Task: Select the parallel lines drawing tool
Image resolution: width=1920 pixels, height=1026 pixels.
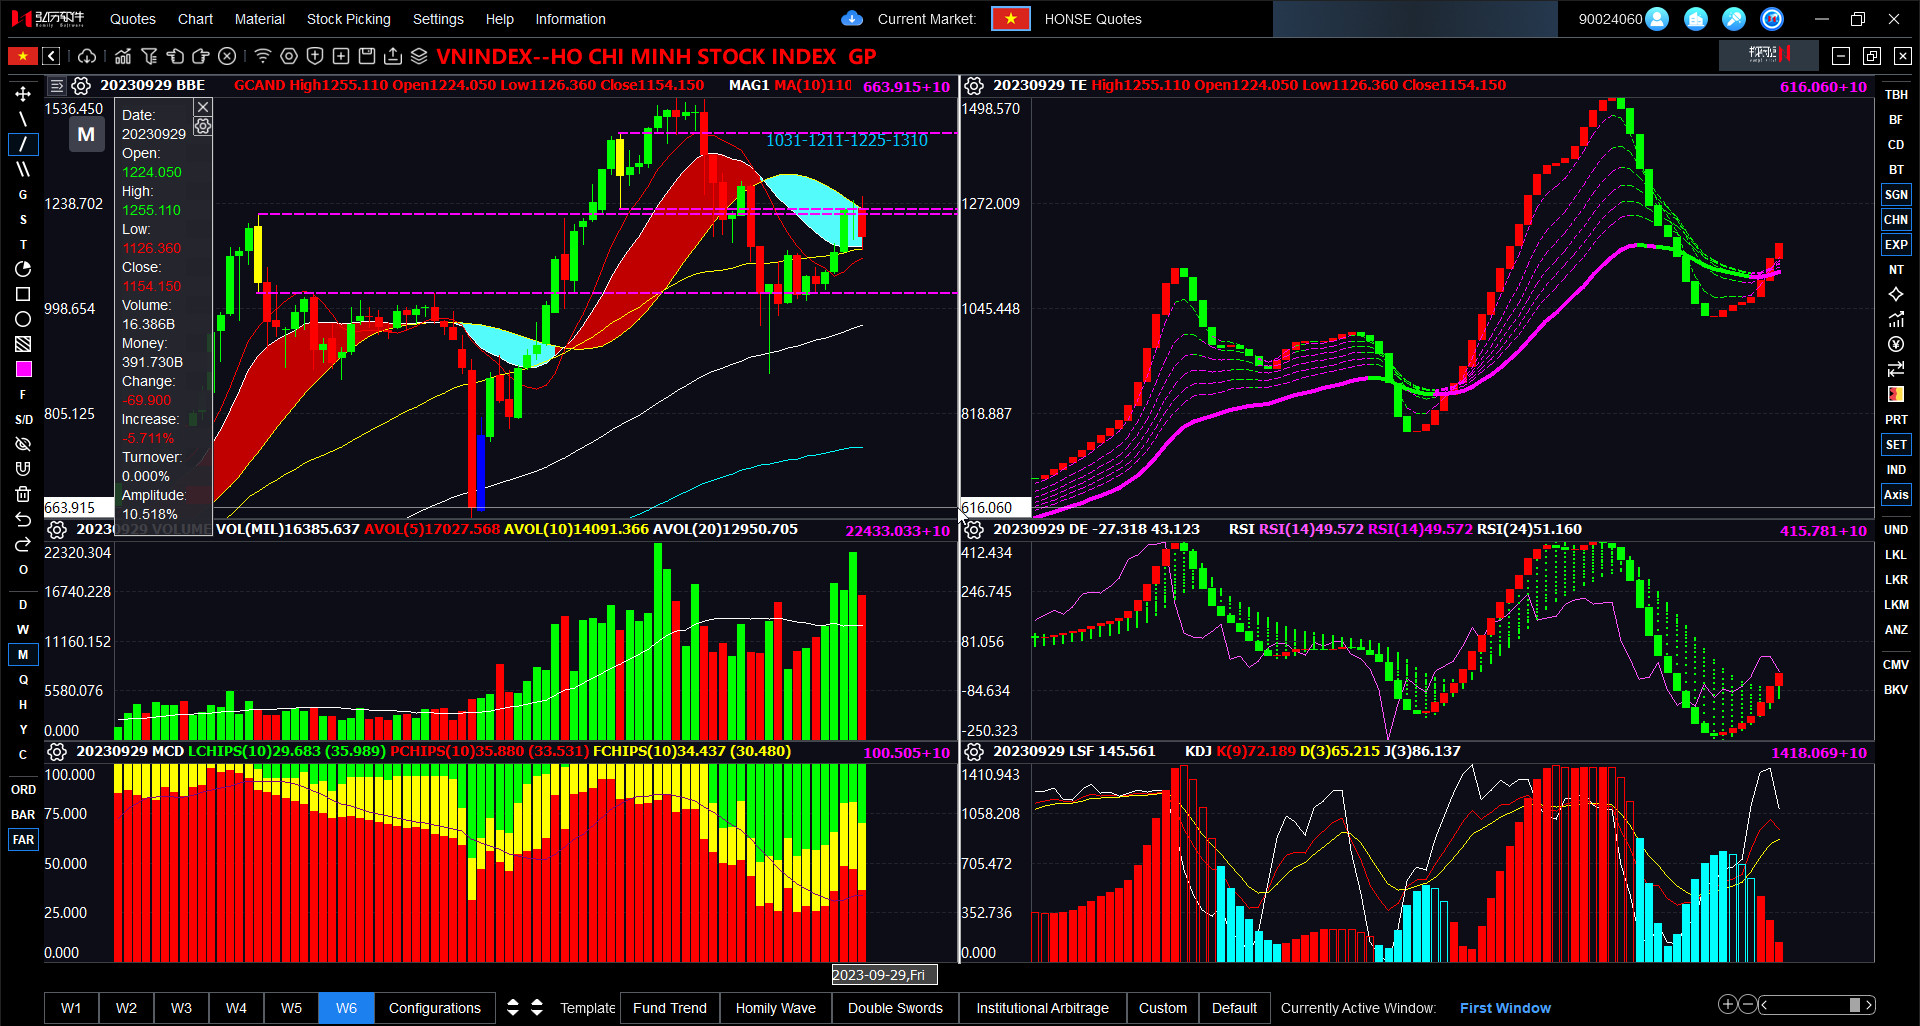Action: coord(23,169)
